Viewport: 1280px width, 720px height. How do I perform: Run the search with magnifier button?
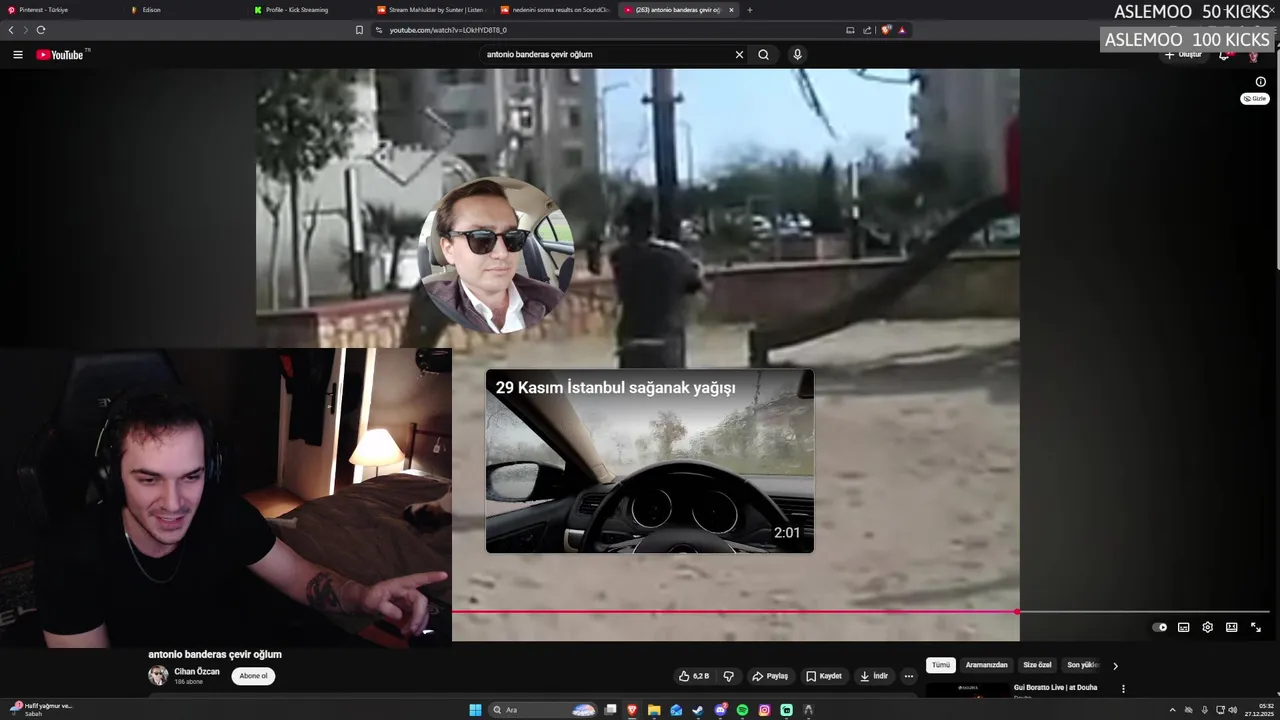[763, 55]
